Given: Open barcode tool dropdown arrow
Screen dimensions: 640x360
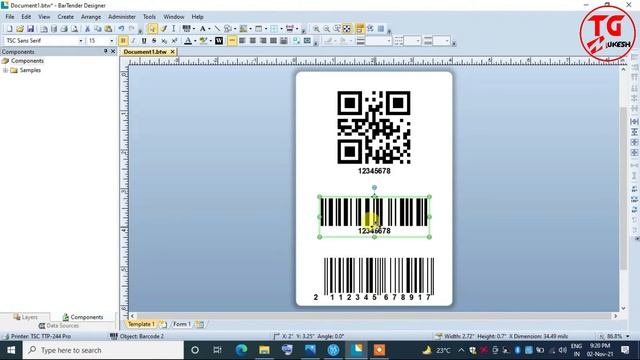Looking at the screenshot, I should pos(193,29).
